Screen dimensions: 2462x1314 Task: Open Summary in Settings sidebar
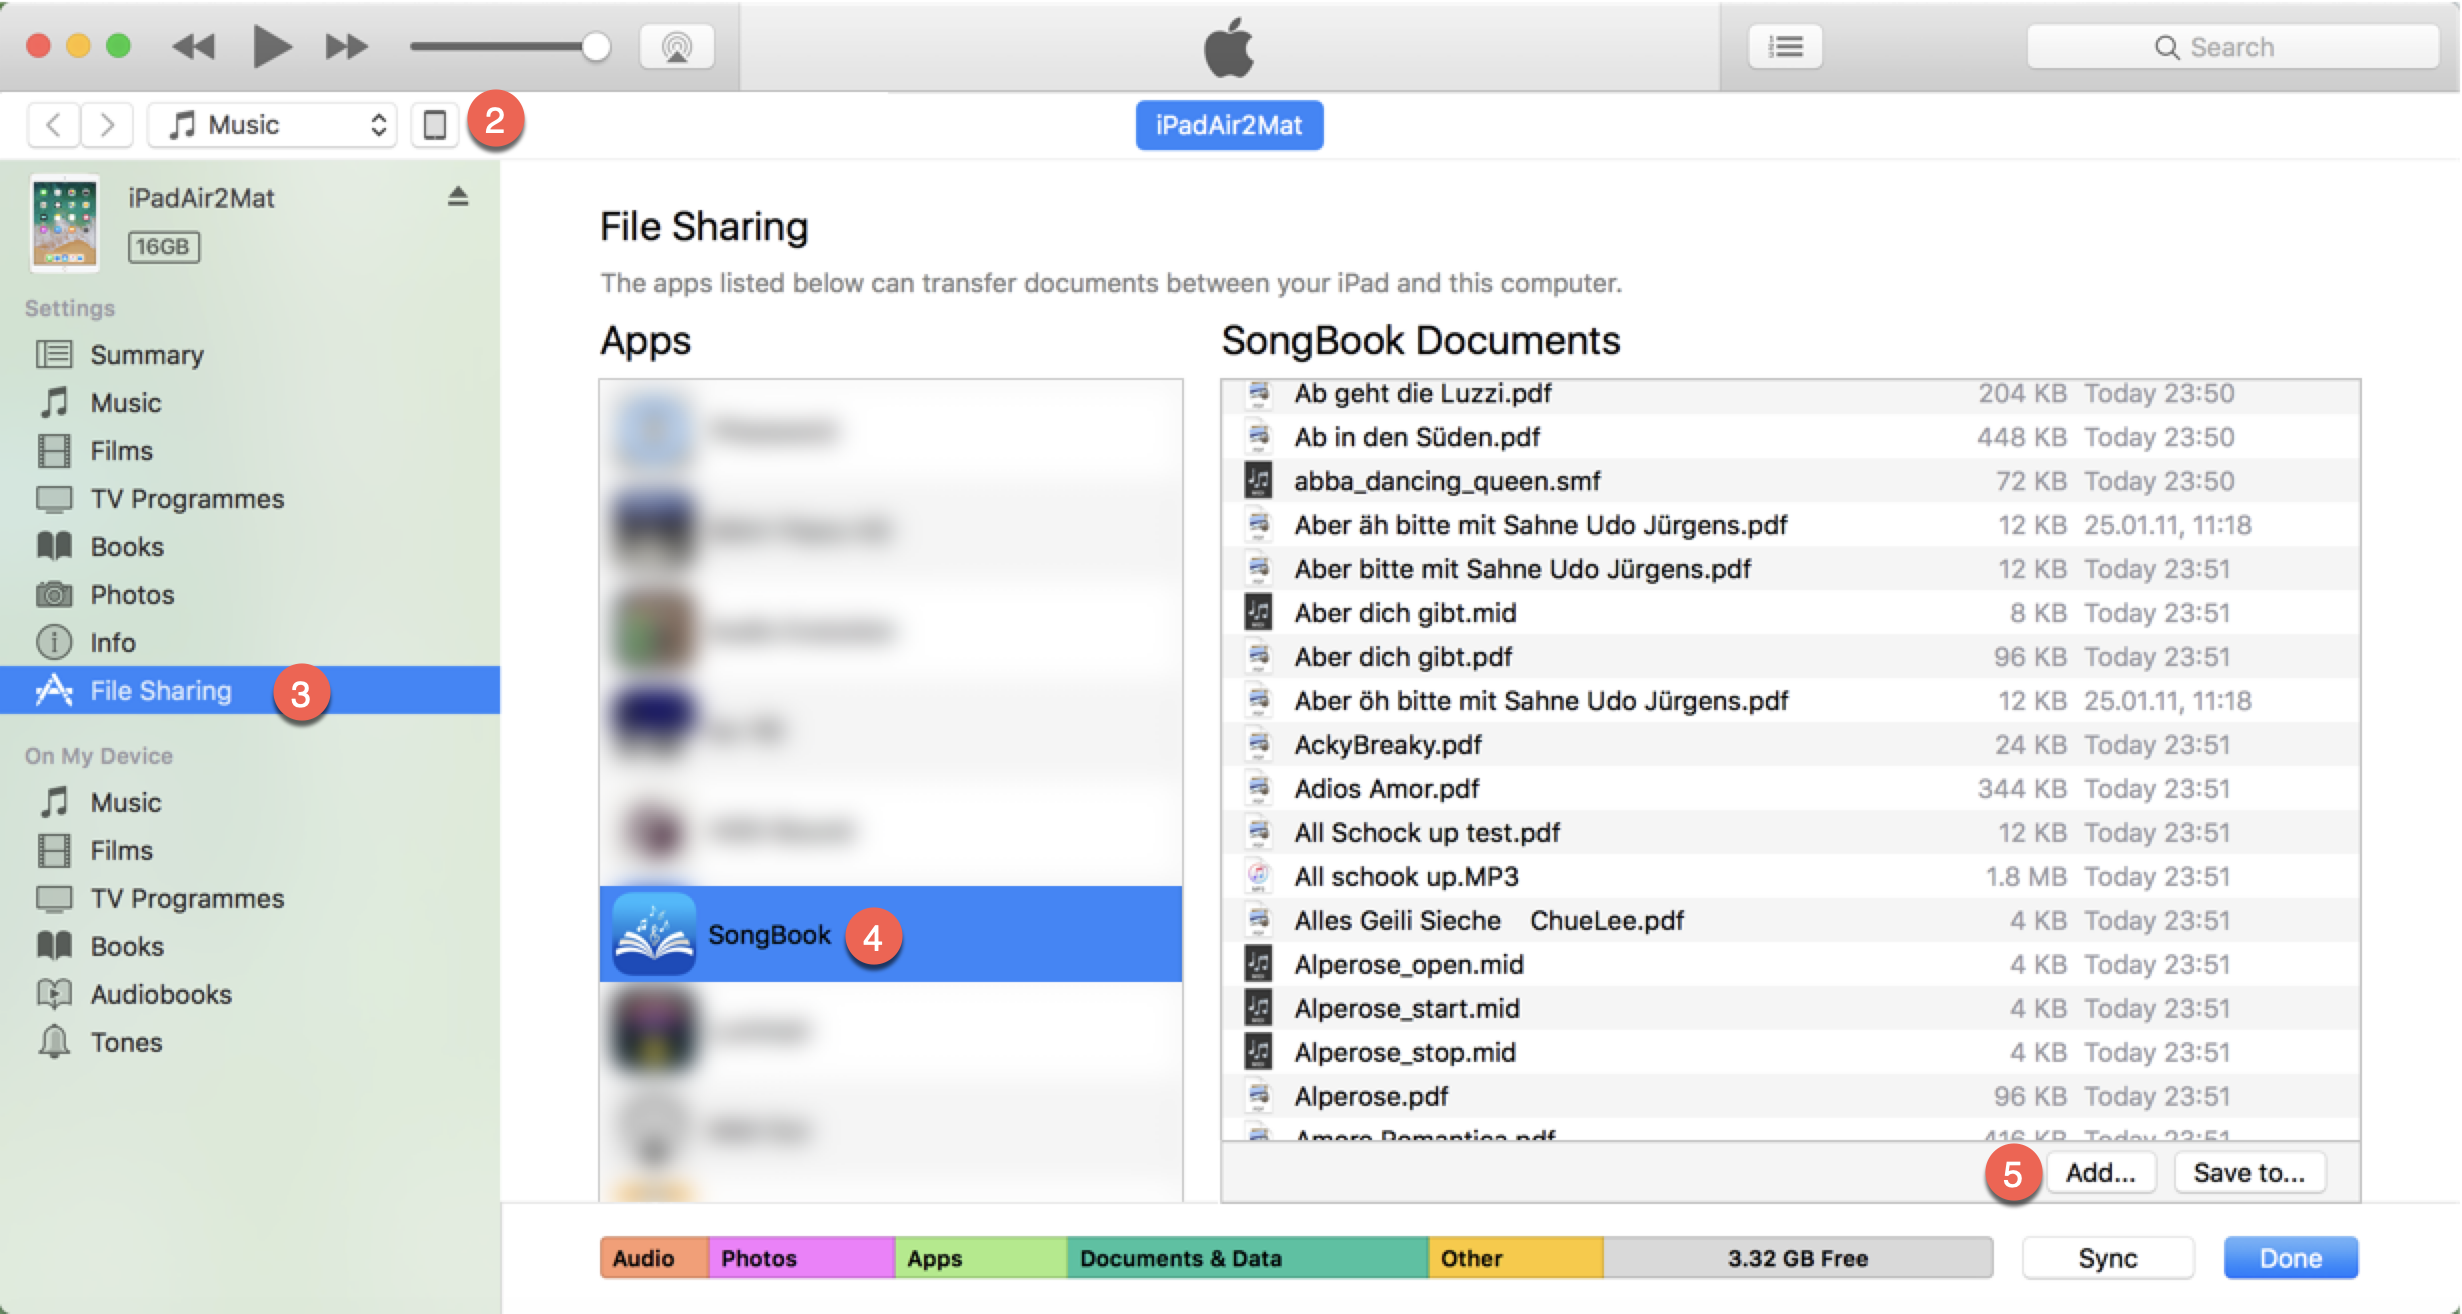click(x=146, y=355)
